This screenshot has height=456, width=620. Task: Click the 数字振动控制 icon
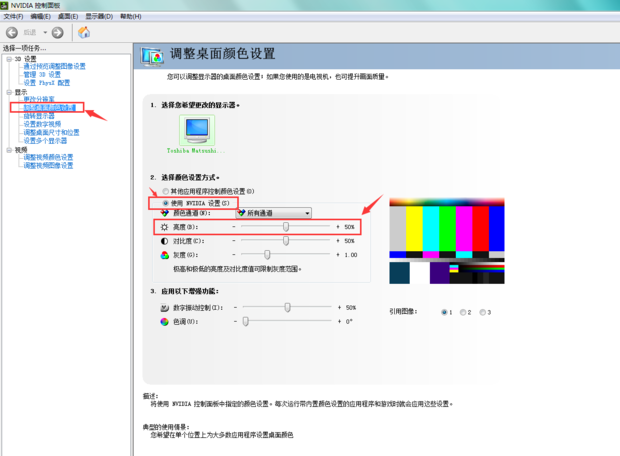point(164,307)
